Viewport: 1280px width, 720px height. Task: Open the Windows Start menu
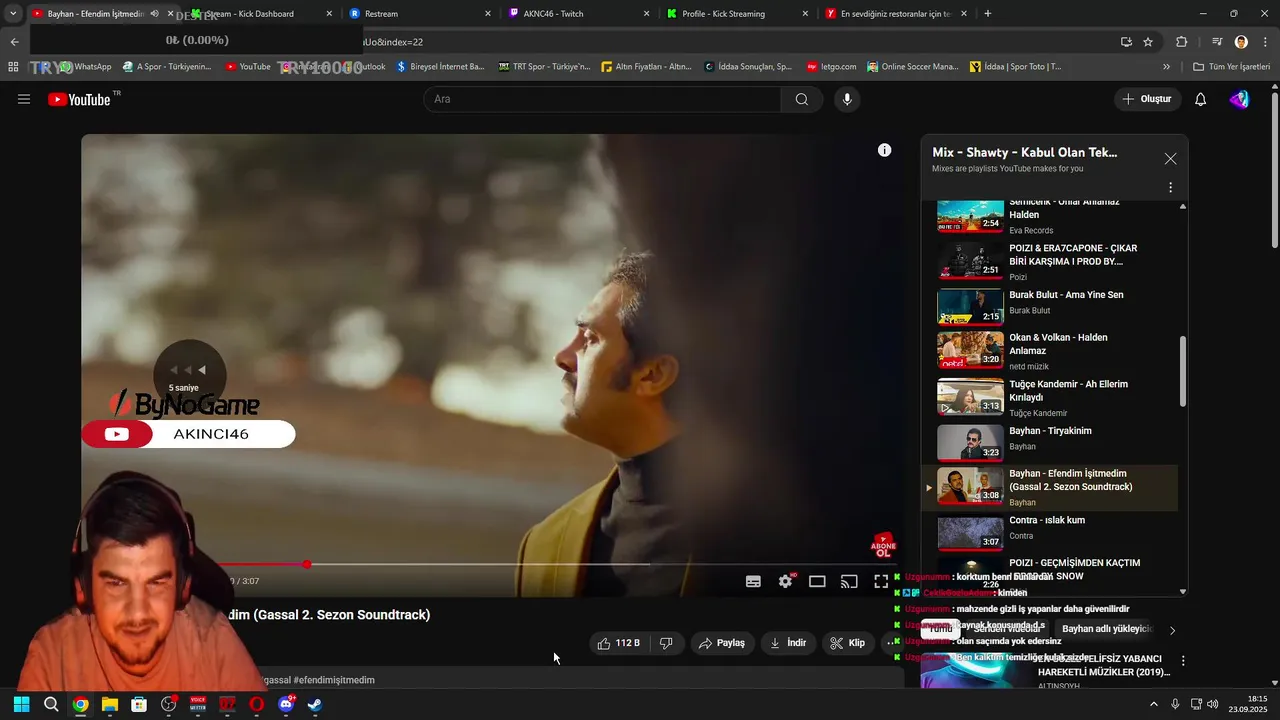[x=21, y=704]
